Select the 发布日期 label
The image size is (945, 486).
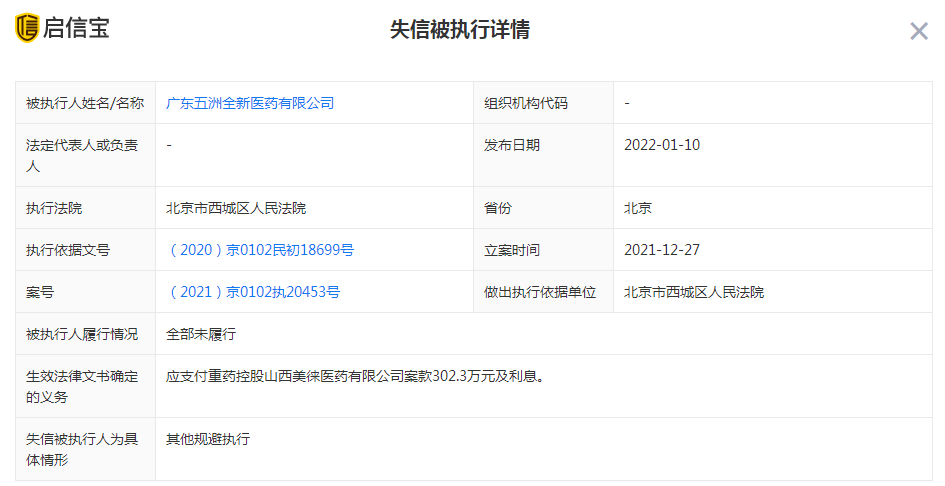(512, 145)
